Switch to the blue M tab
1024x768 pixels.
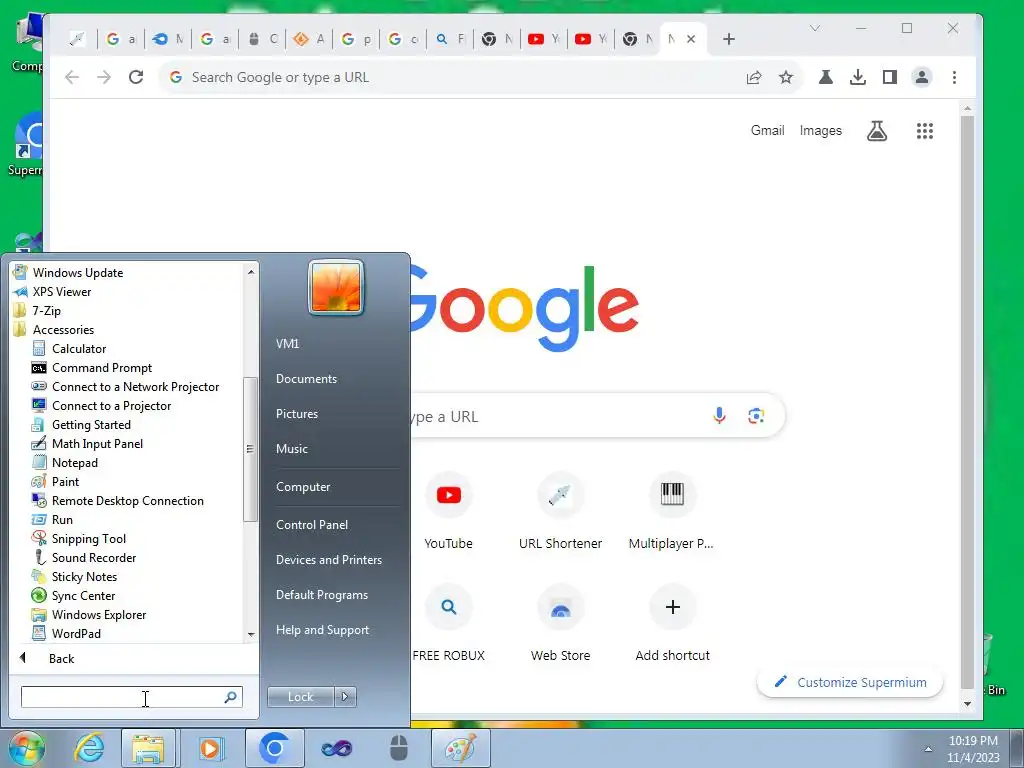coord(167,39)
